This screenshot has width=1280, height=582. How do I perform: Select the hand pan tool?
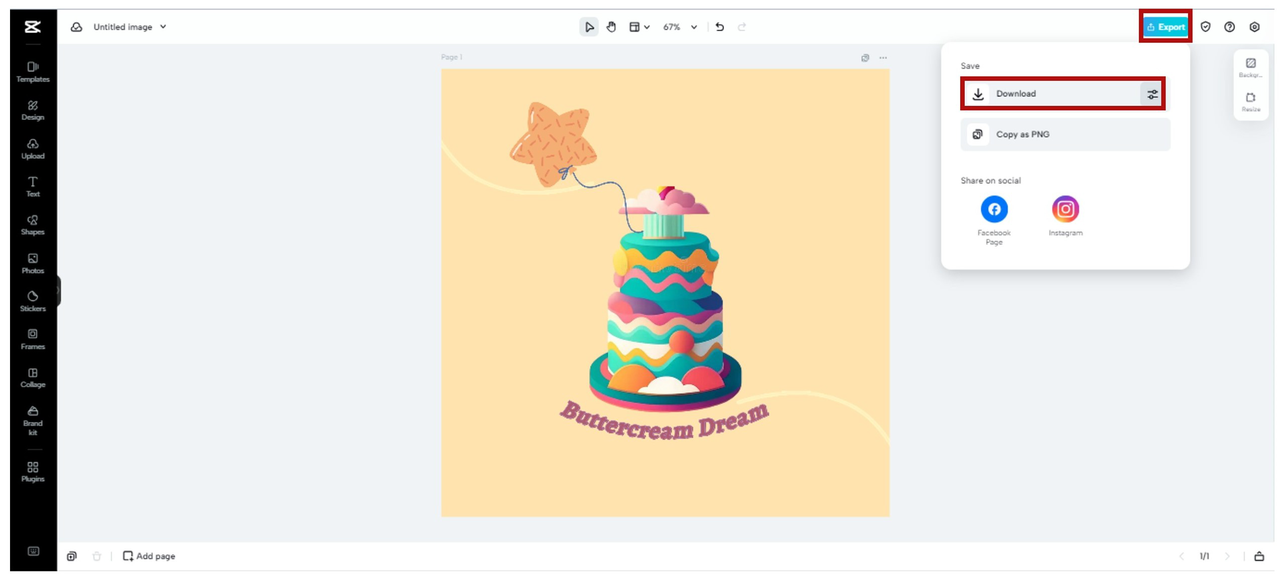point(611,27)
